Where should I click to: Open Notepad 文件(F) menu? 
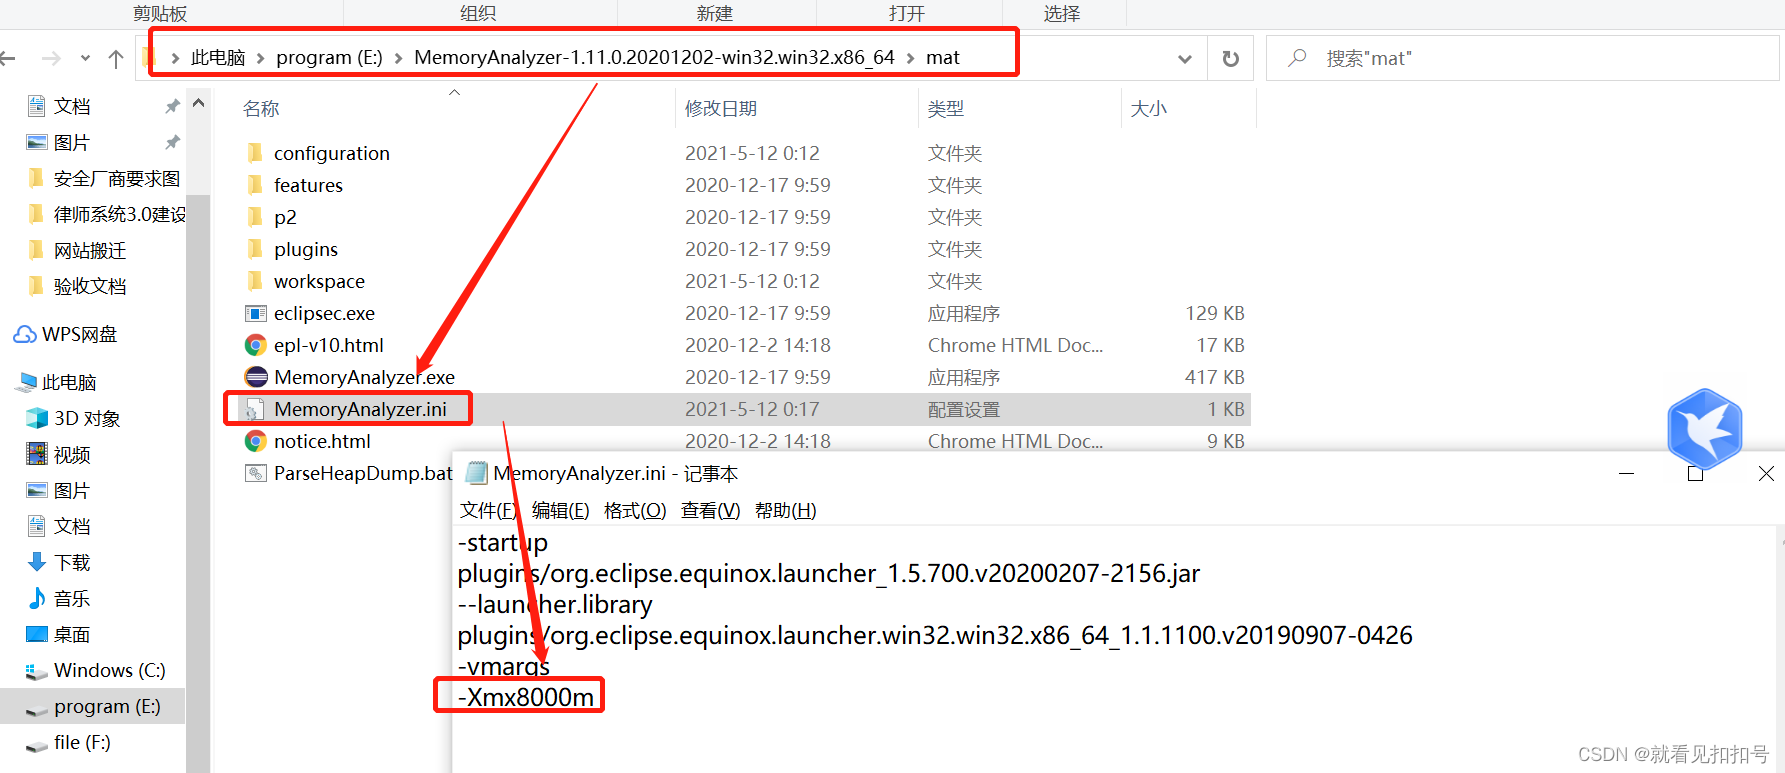pyautogui.click(x=488, y=511)
